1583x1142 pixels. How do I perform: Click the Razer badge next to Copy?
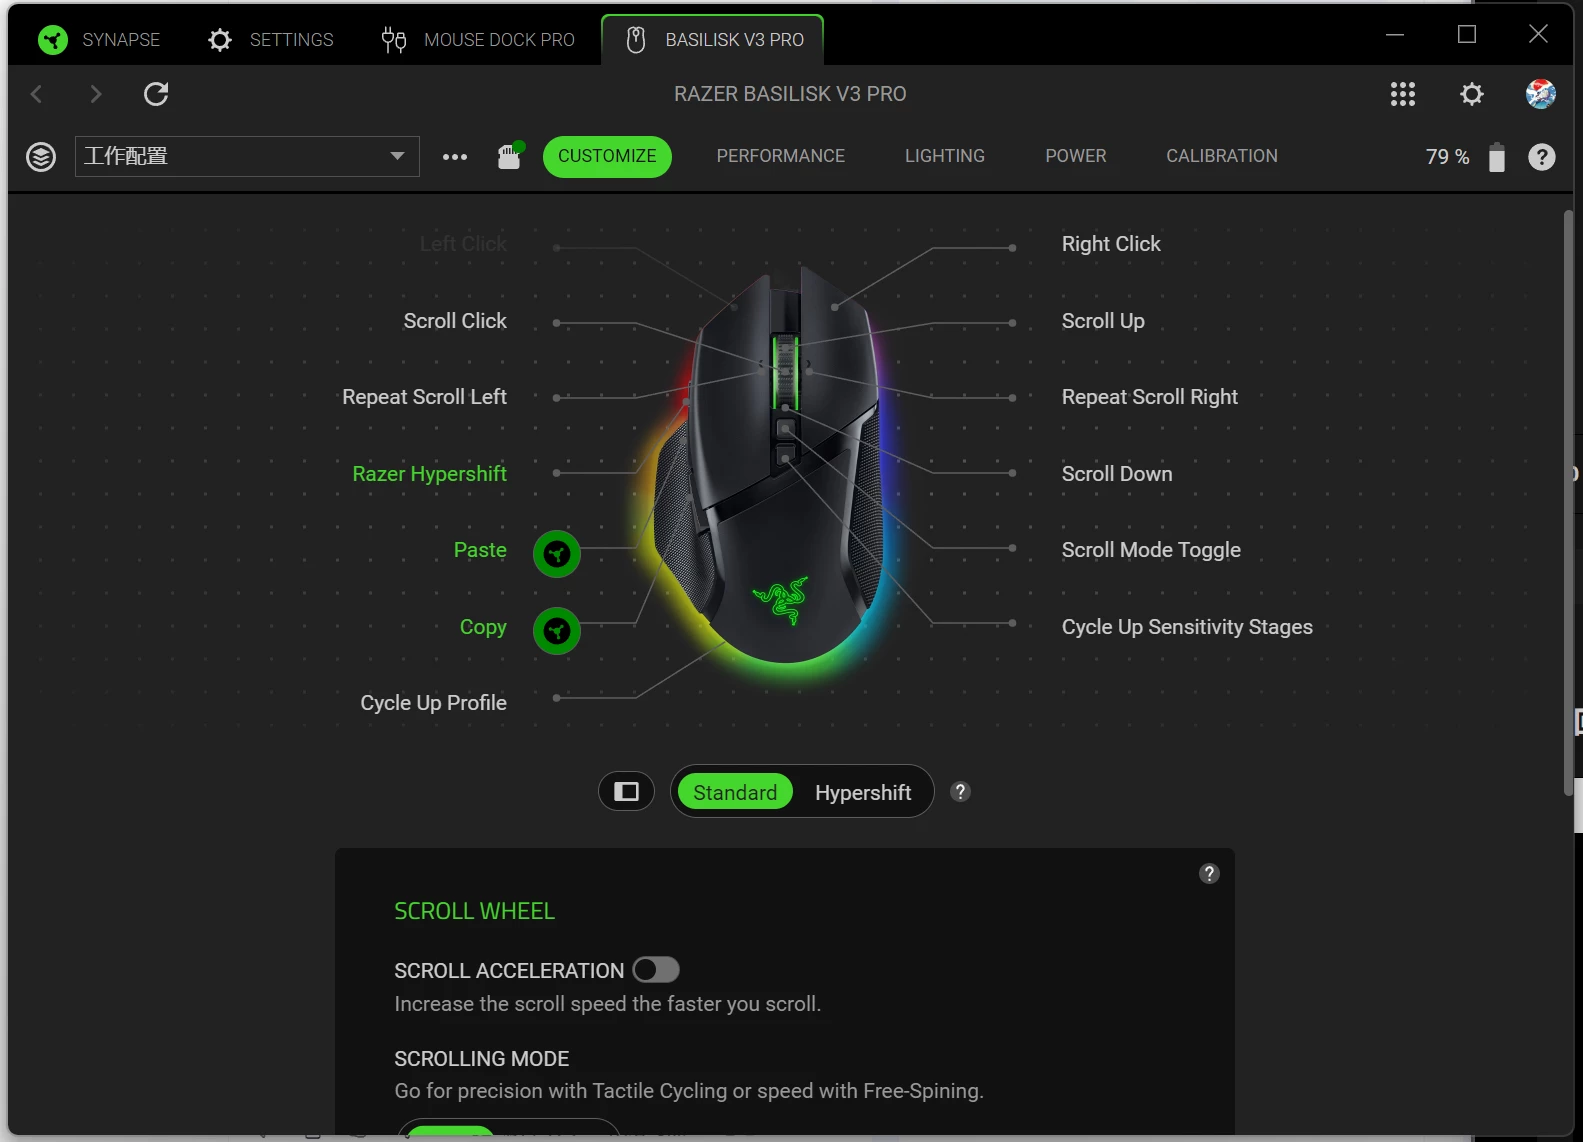(557, 631)
